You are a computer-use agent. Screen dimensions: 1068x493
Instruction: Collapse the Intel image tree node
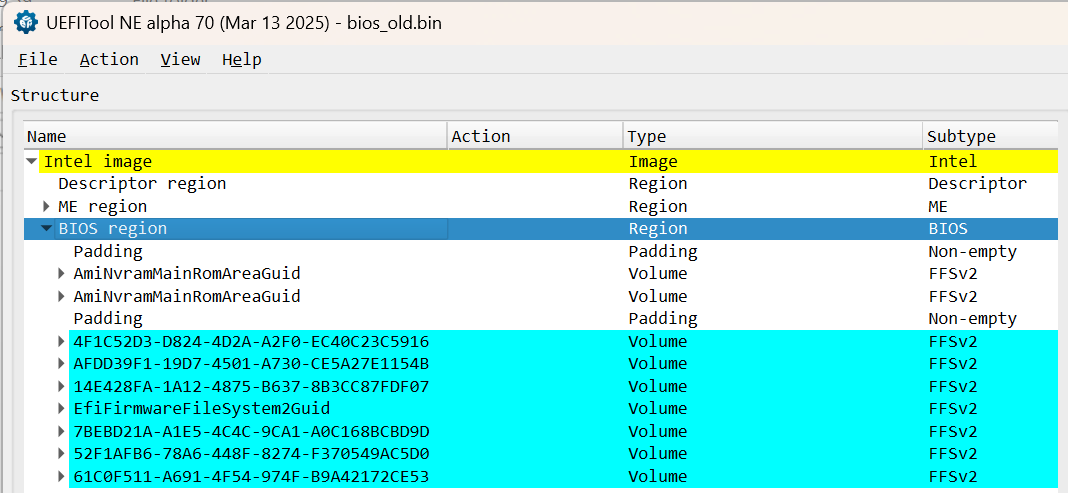31,161
